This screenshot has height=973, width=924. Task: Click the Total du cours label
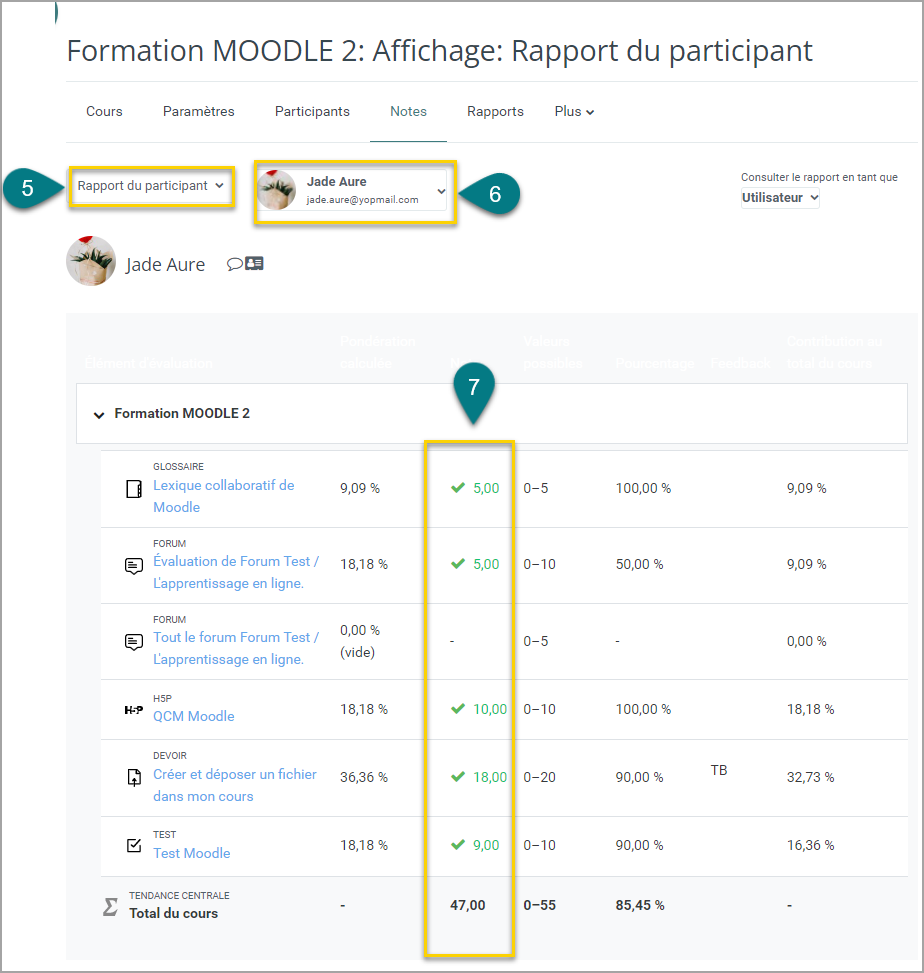(x=174, y=913)
